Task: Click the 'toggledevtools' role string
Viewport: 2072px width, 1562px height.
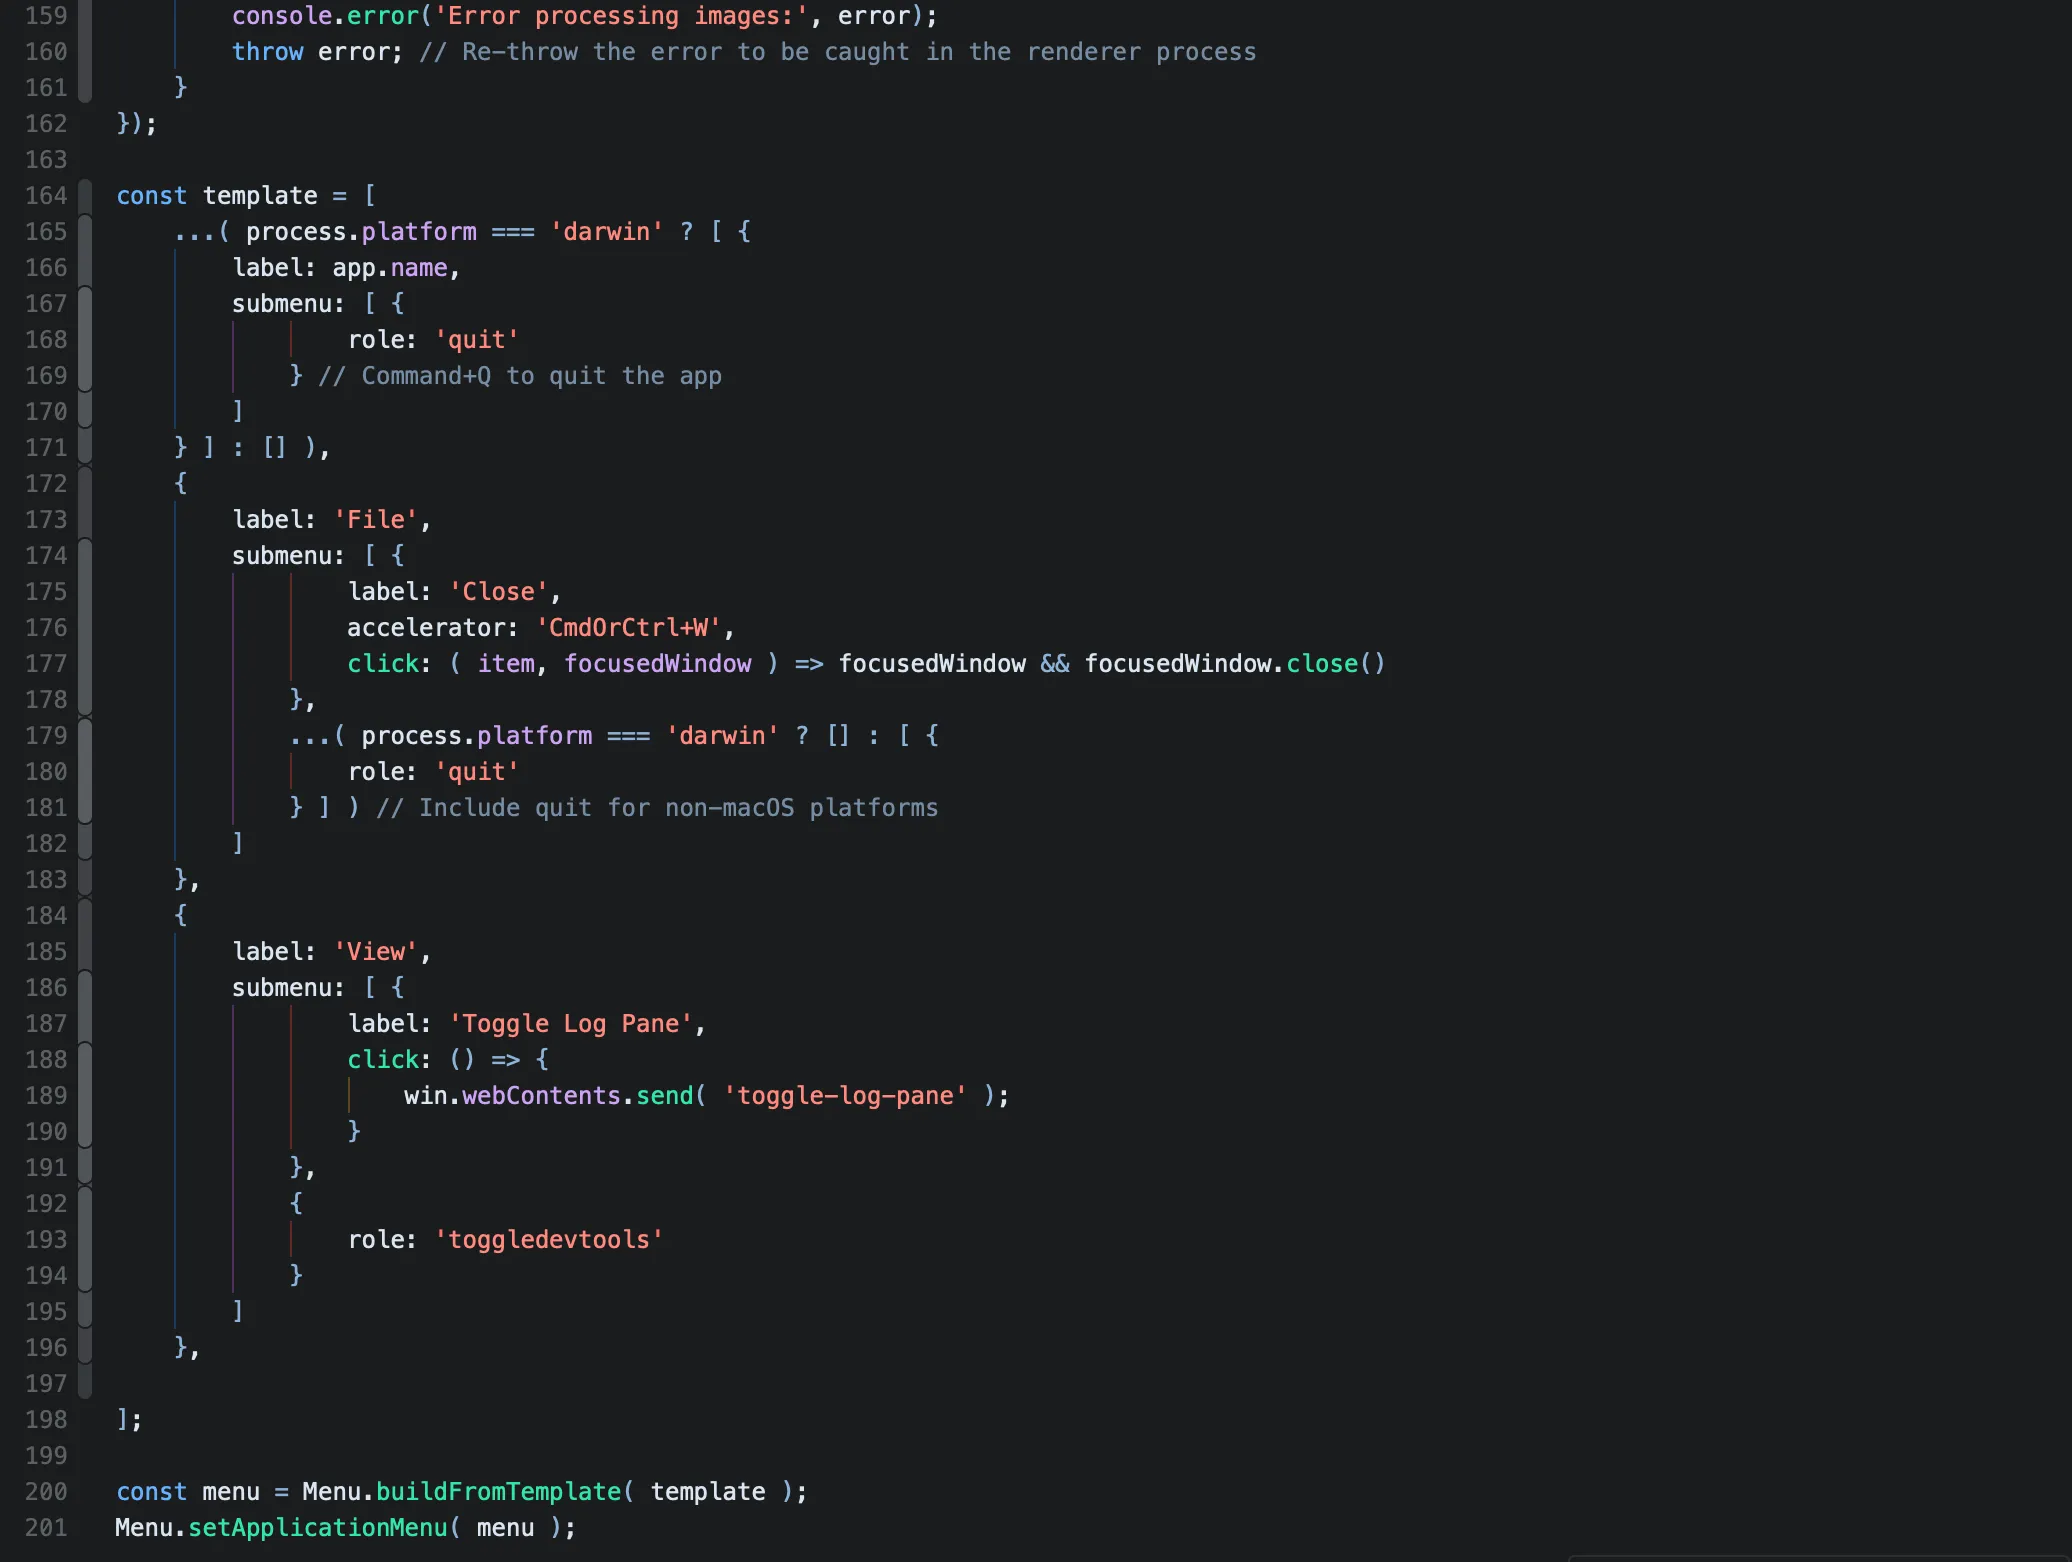Action: click(x=548, y=1239)
